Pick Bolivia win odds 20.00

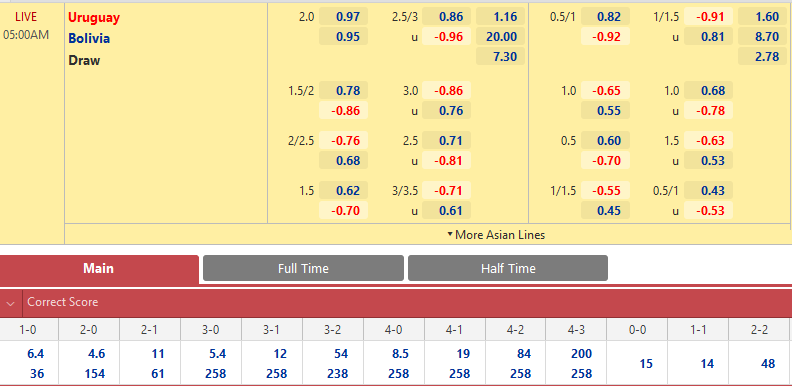click(500, 36)
